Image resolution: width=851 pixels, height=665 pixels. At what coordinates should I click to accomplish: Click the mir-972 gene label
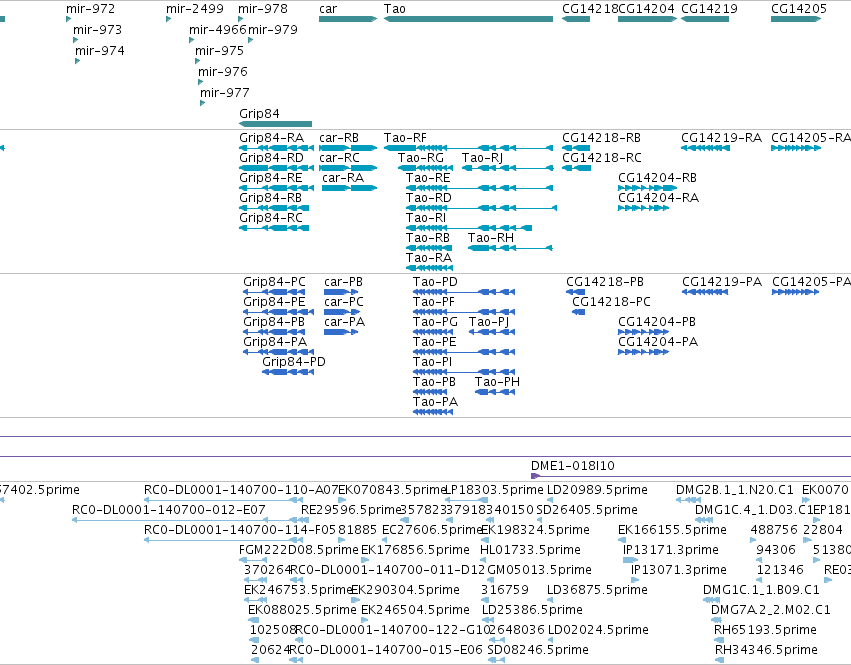pyautogui.click(x=90, y=9)
